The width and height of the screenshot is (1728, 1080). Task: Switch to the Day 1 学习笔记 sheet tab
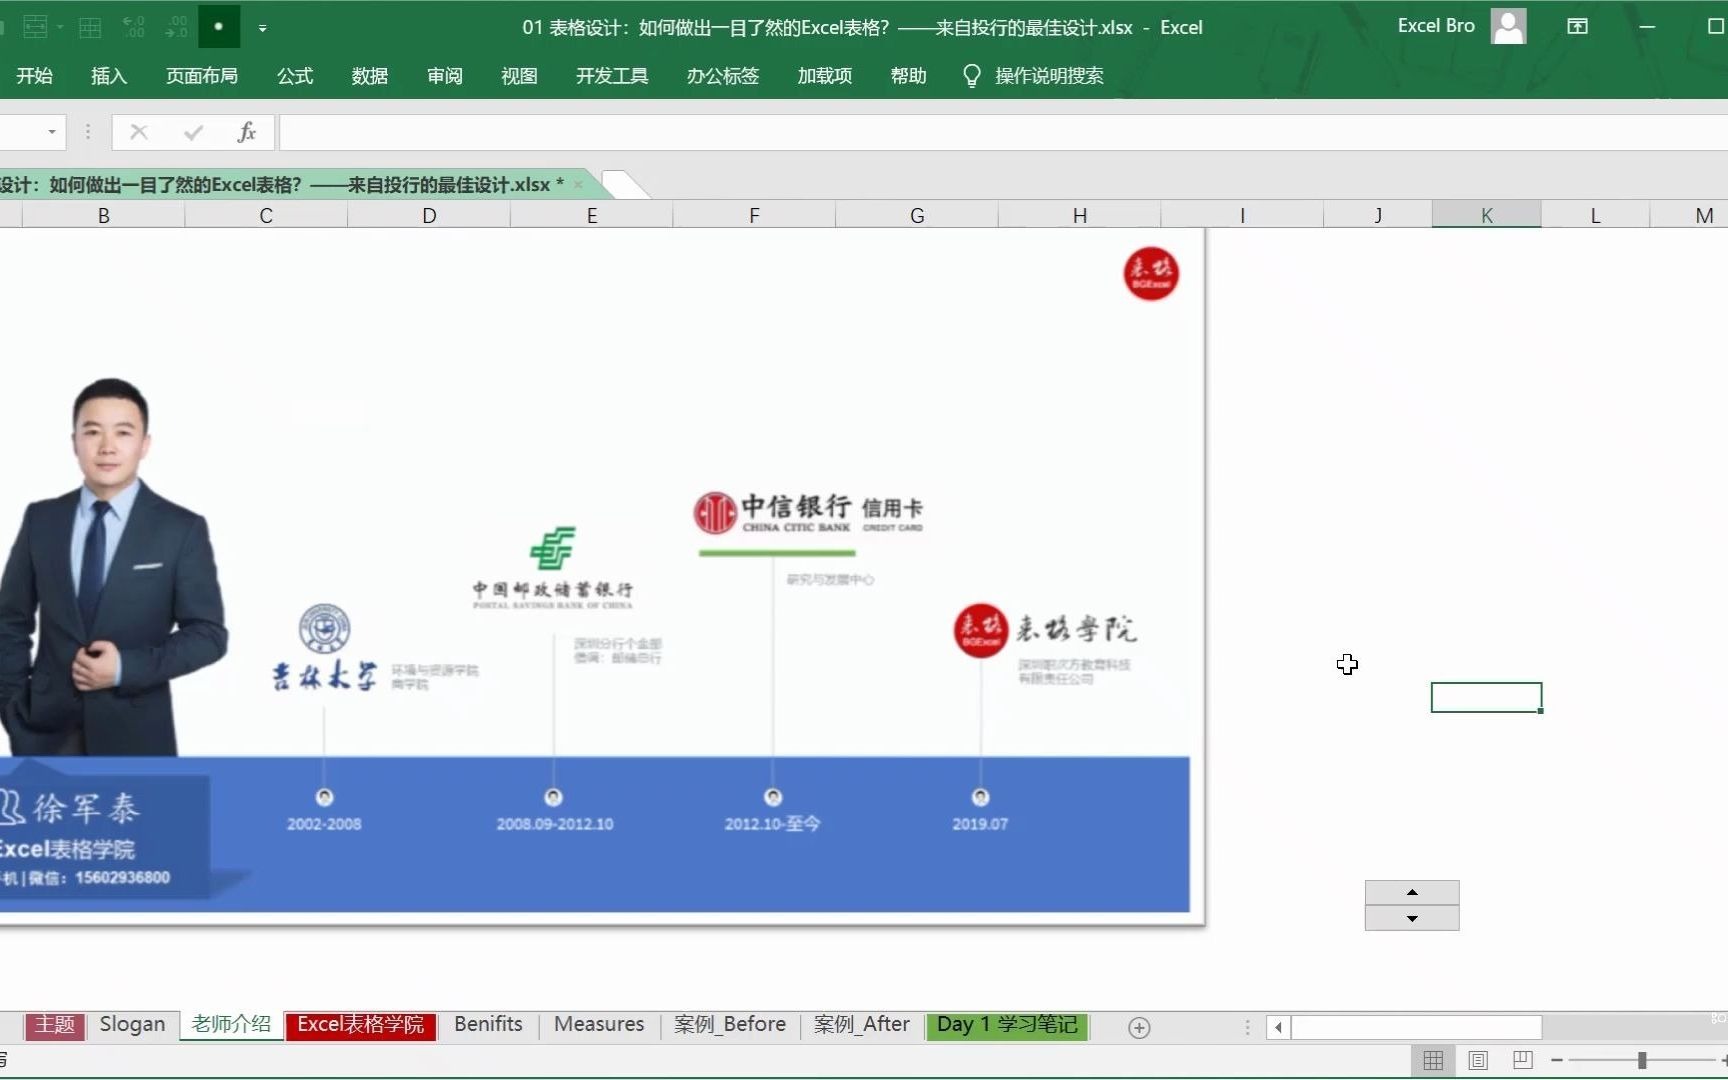point(1007,1025)
